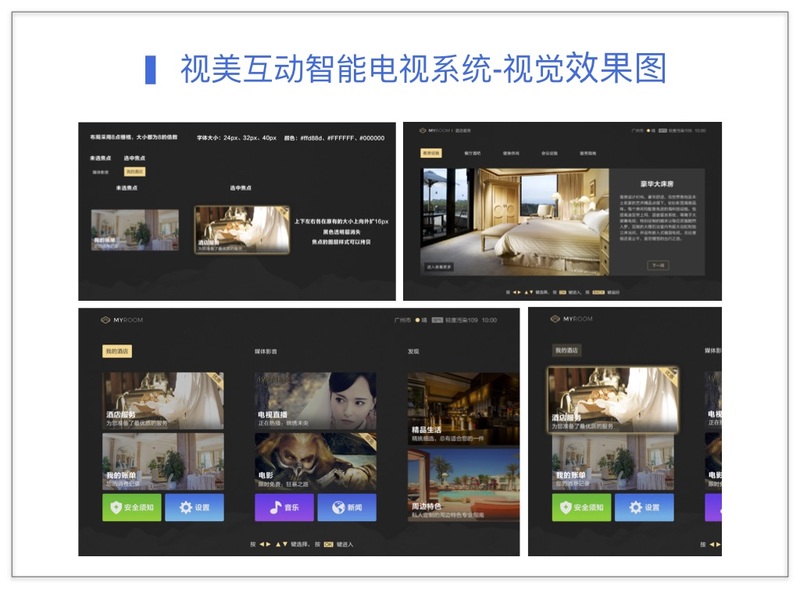Click the yellow OK key badge in home mockup hint bar

pos(328,544)
